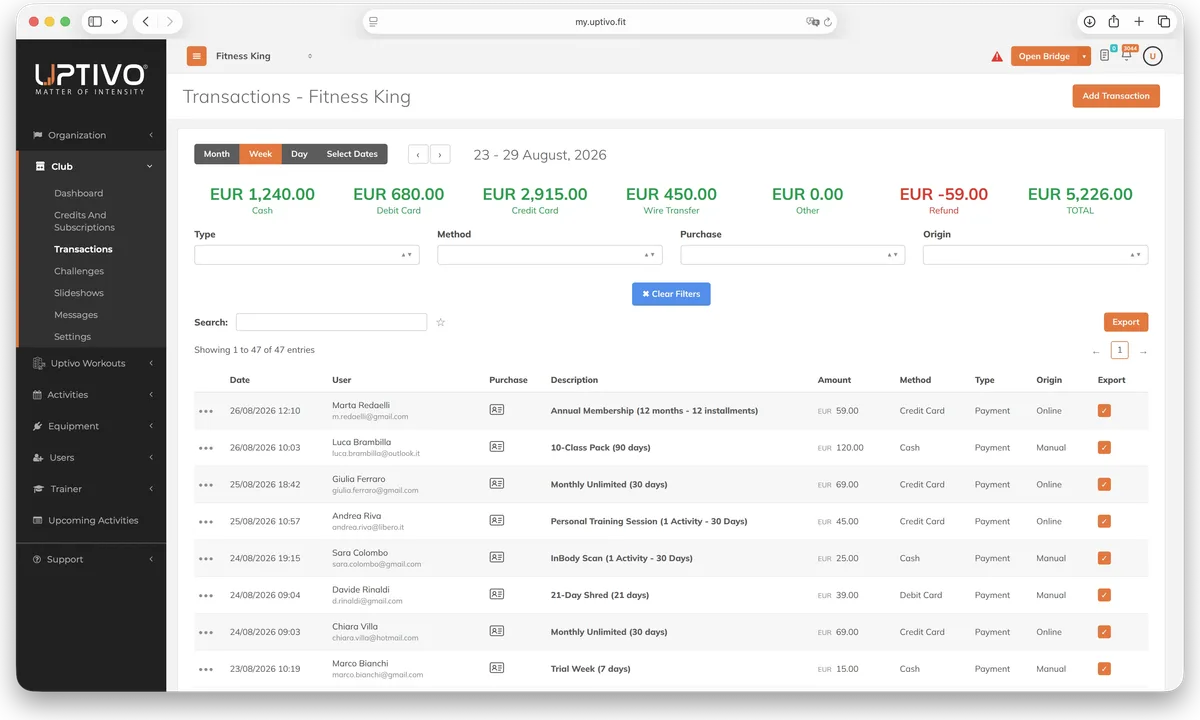Open Credits And Subscriptions menu item

pyautogui.click(x=84, y=221)
